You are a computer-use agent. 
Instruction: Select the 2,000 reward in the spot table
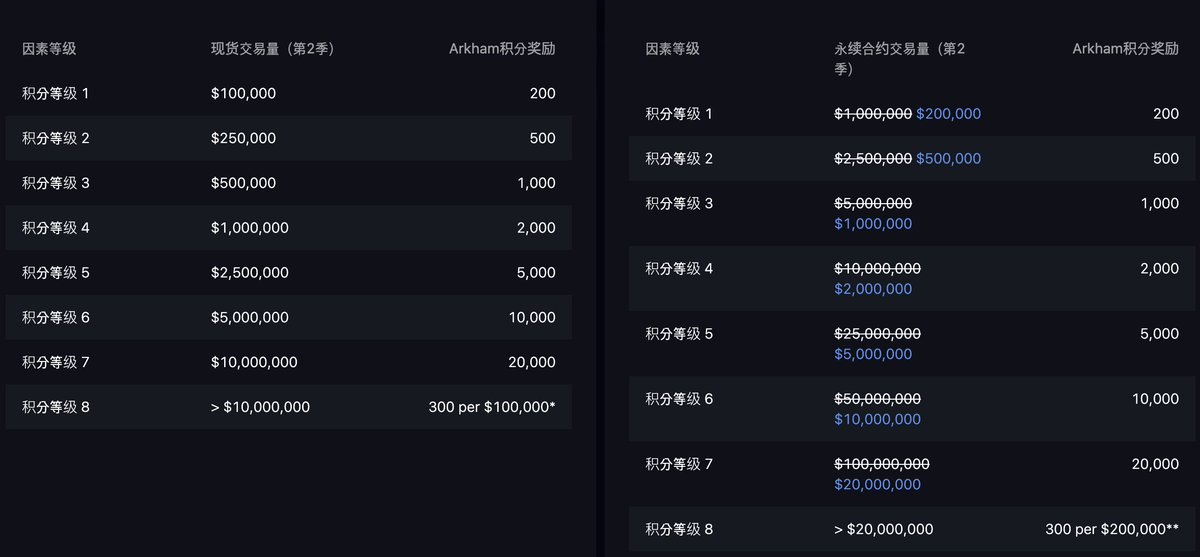(536, 228)
